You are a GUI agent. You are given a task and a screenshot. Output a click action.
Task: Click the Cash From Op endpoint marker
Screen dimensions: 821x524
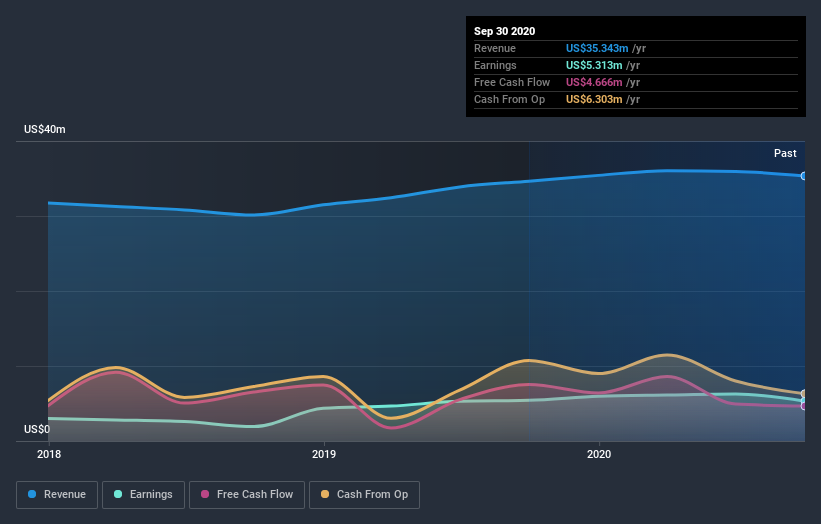[804, 394]
